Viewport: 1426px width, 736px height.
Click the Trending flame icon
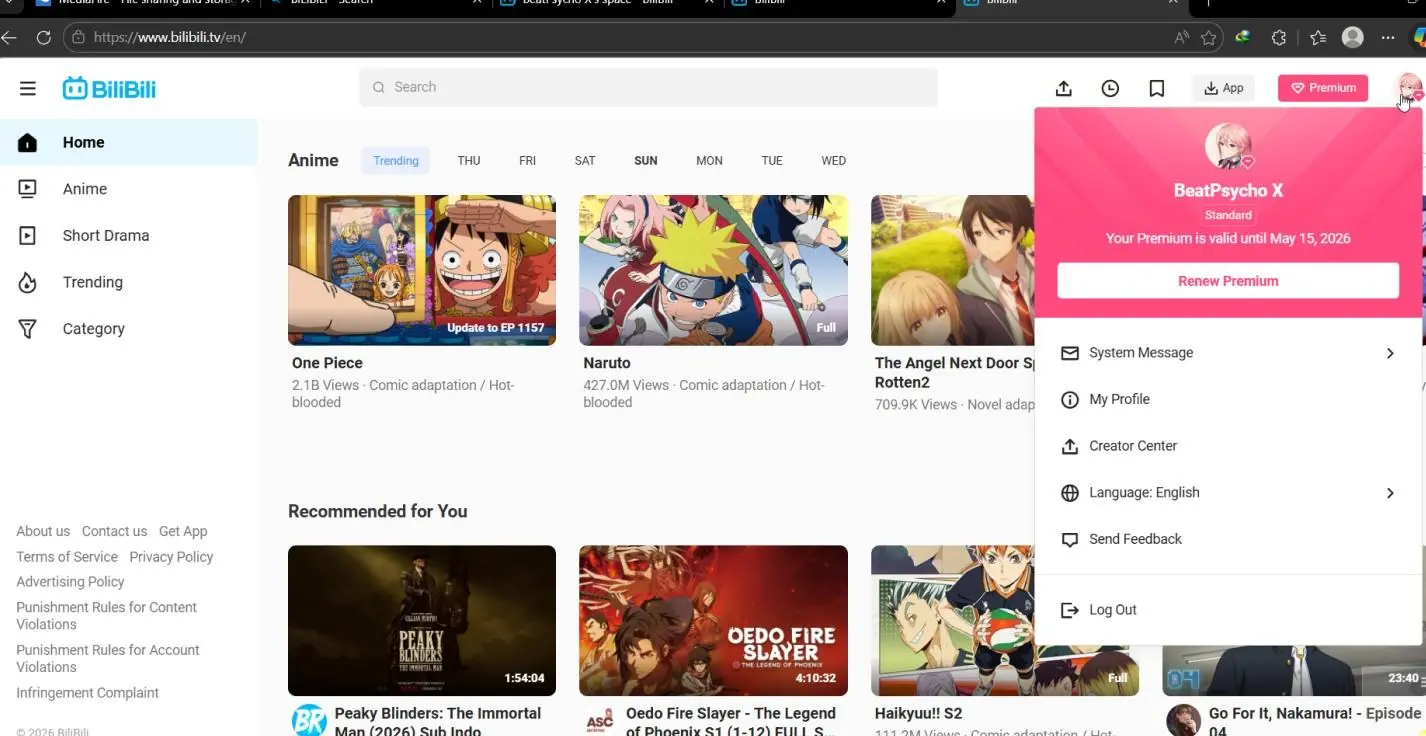tap(28, 282)
